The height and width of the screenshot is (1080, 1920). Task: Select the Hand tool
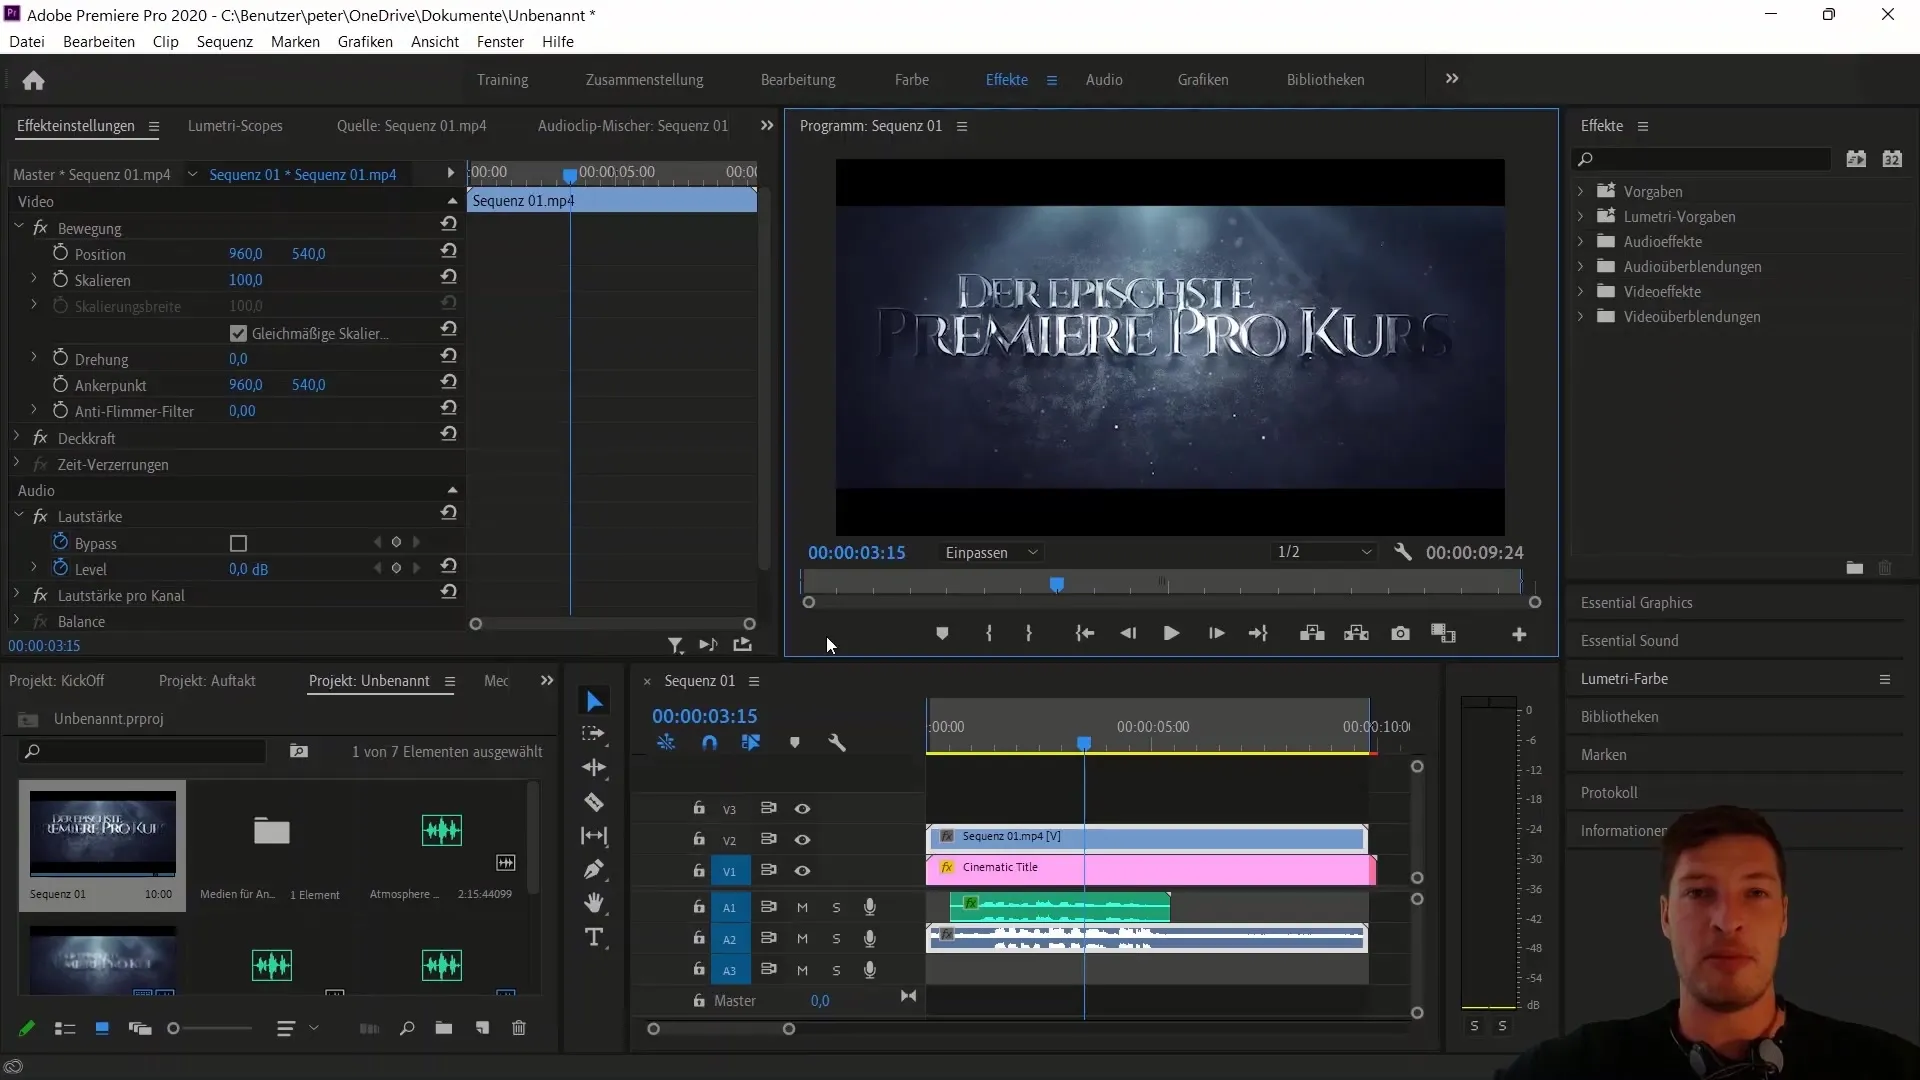click(594, 903)
